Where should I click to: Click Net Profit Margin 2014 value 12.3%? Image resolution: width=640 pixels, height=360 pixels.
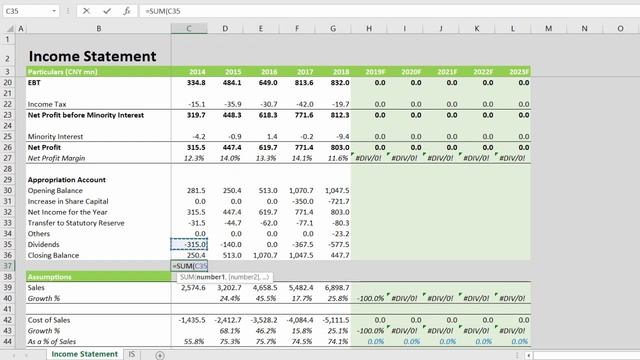[x=189, y=158]
